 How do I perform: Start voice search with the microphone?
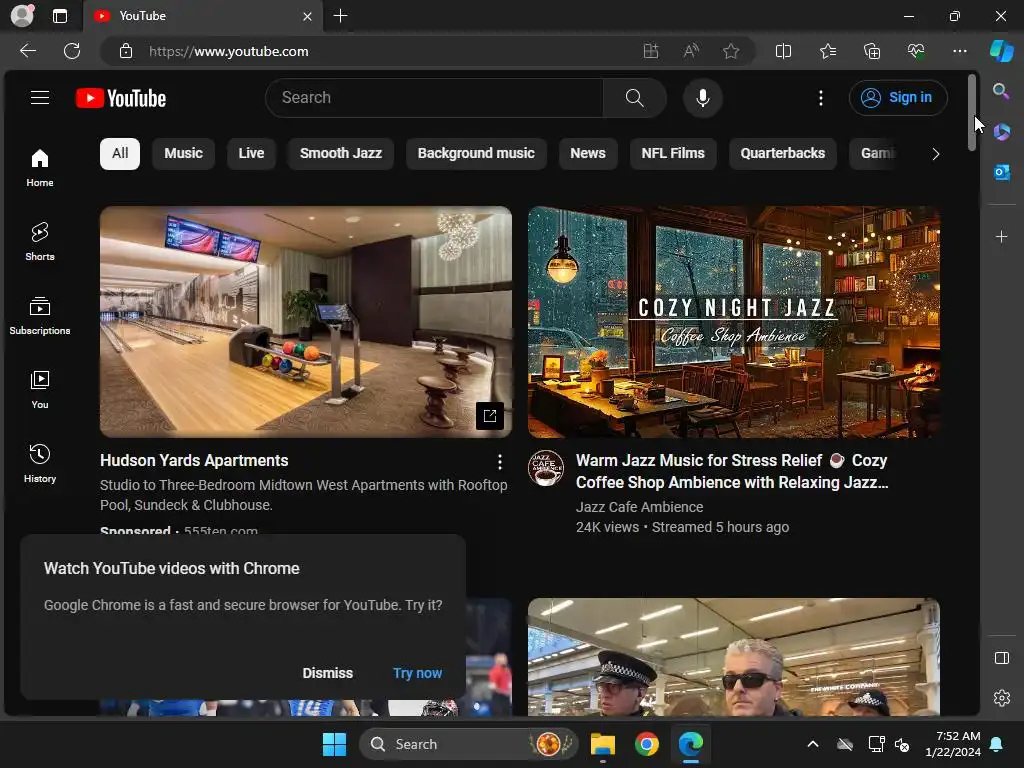point(703,98)
